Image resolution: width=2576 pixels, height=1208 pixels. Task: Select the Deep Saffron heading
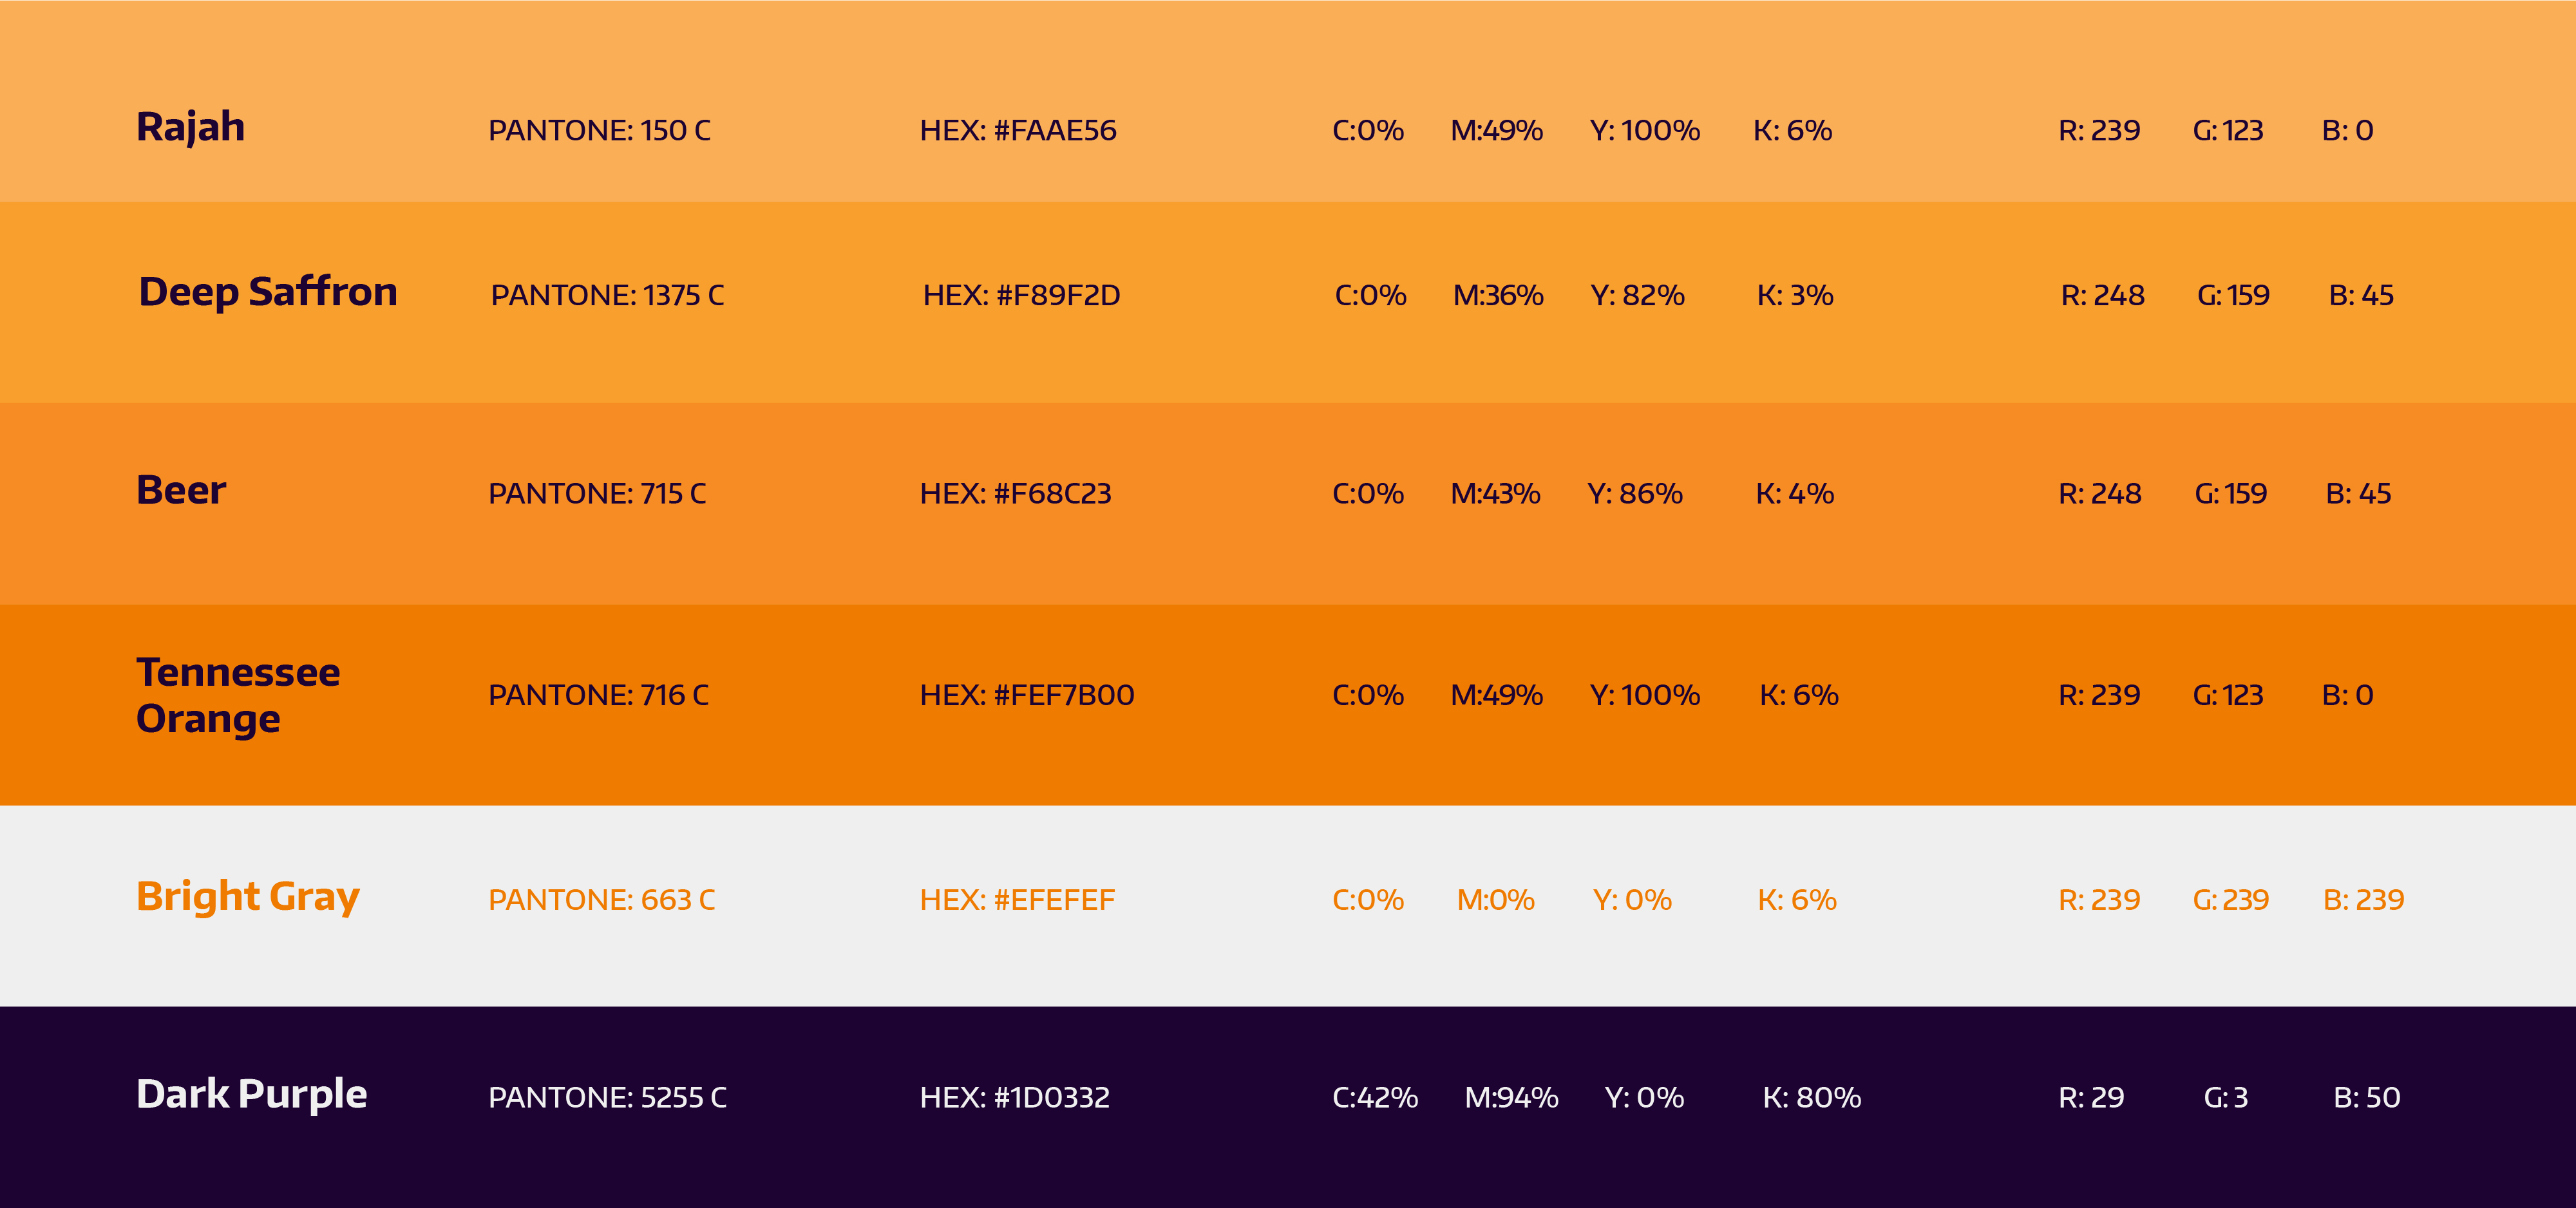[268, 292]
